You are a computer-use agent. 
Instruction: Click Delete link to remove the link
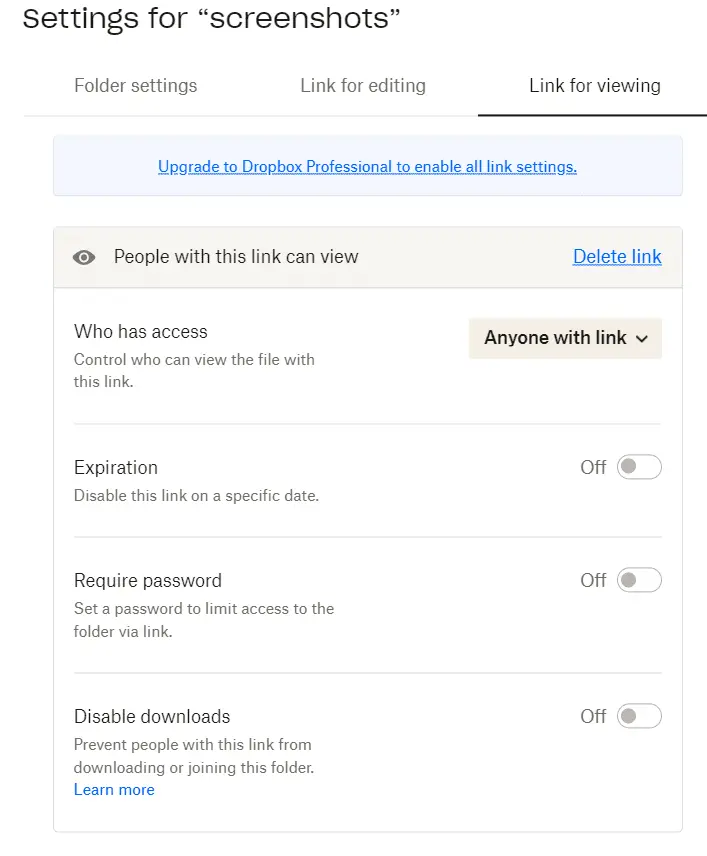(x=617, y=257)
